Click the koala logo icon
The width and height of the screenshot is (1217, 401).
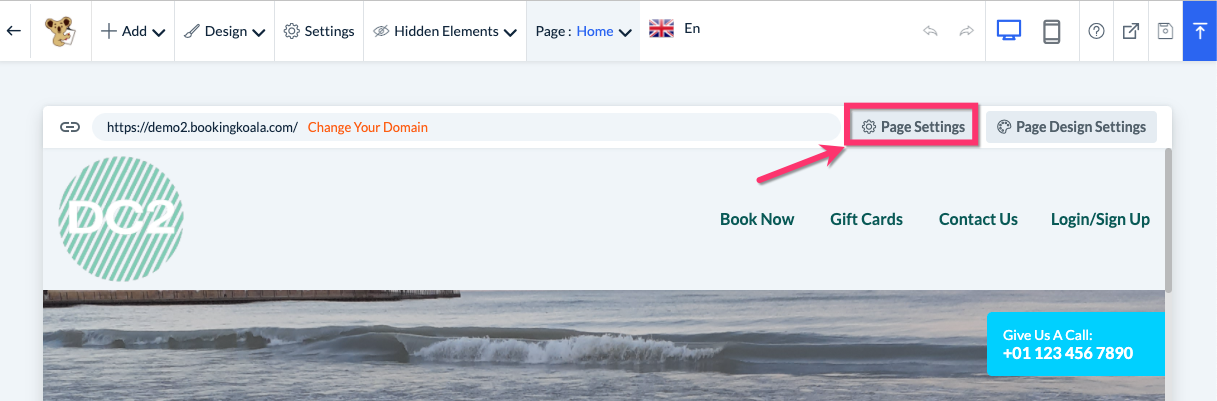tap(61, 31)
